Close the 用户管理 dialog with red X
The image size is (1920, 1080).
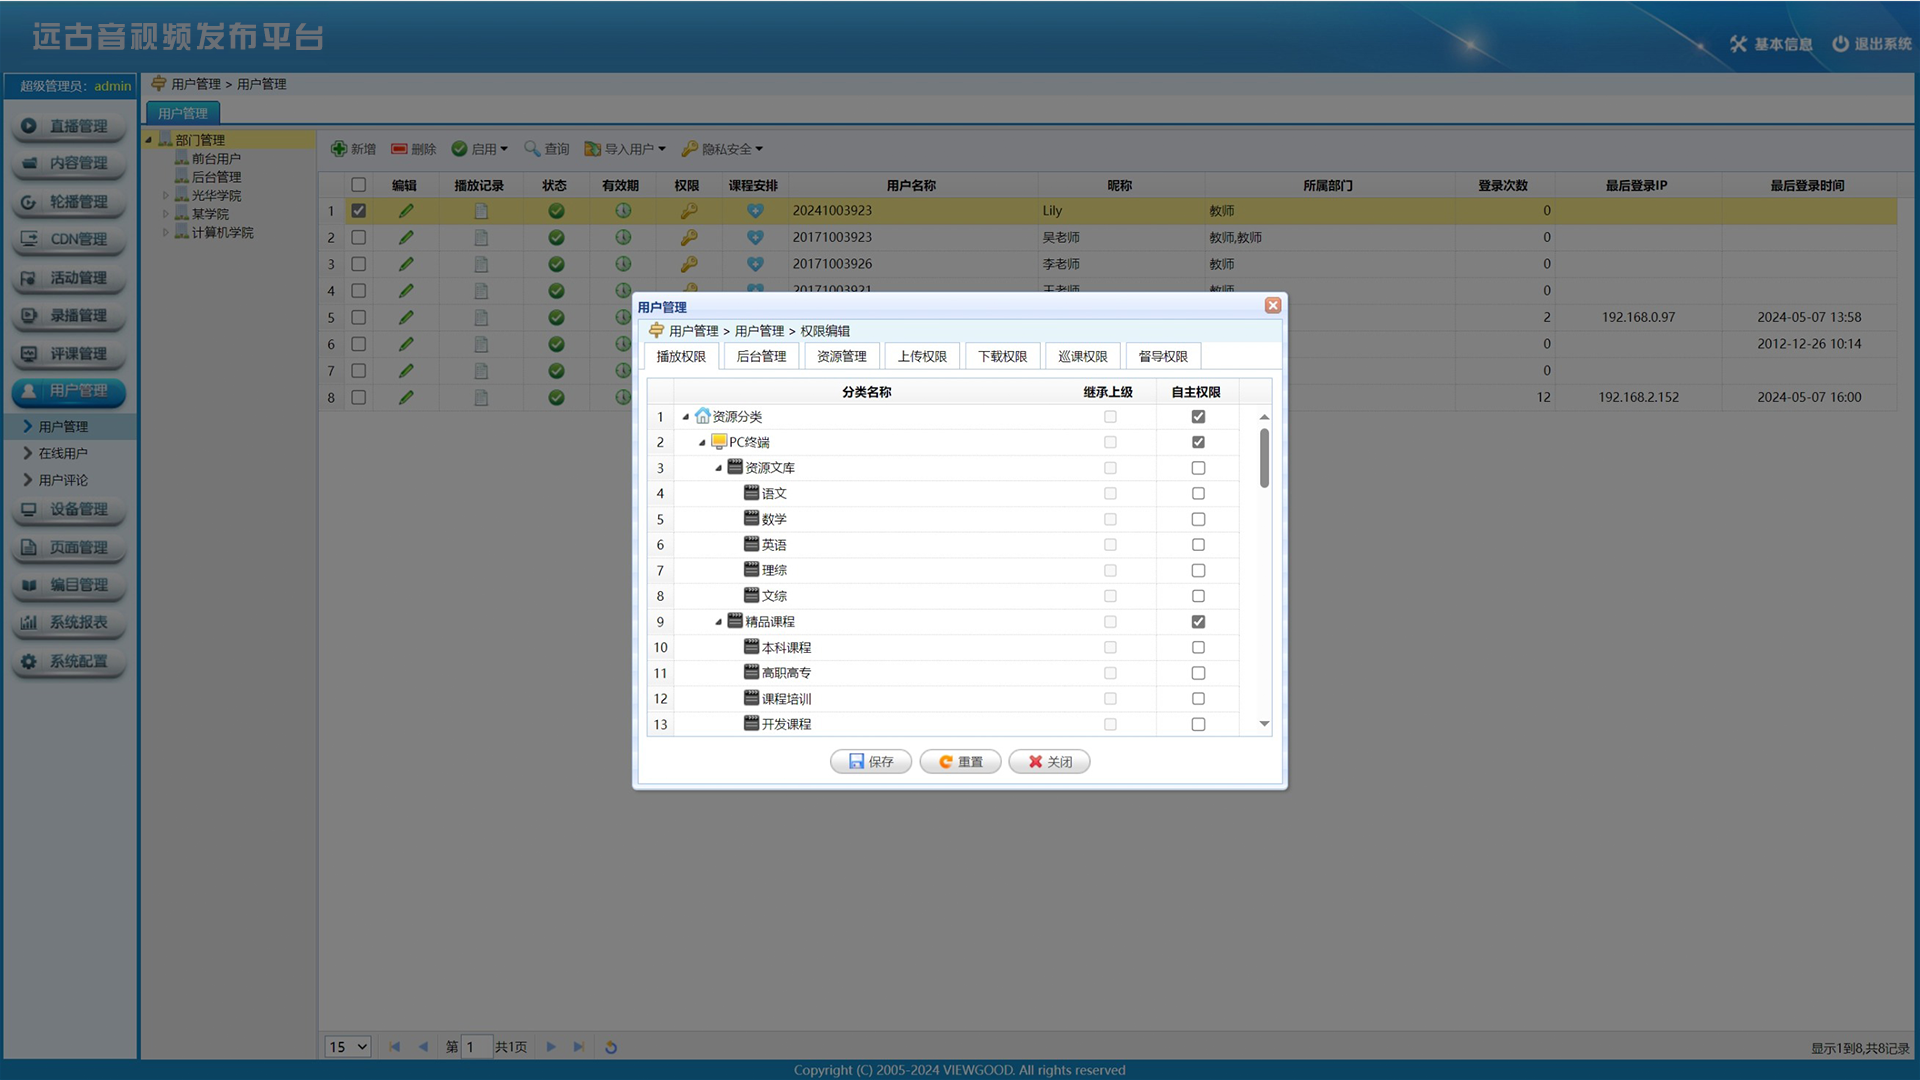coord(1273,305)
